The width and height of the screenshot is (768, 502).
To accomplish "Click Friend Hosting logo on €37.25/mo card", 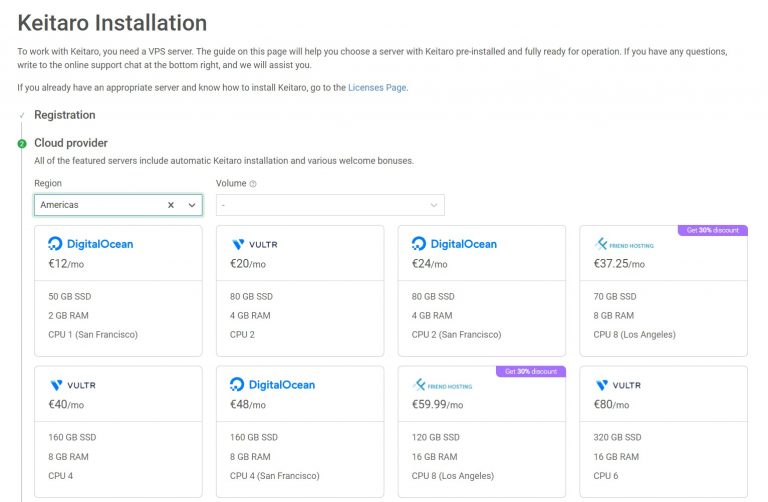I will 624,244.
